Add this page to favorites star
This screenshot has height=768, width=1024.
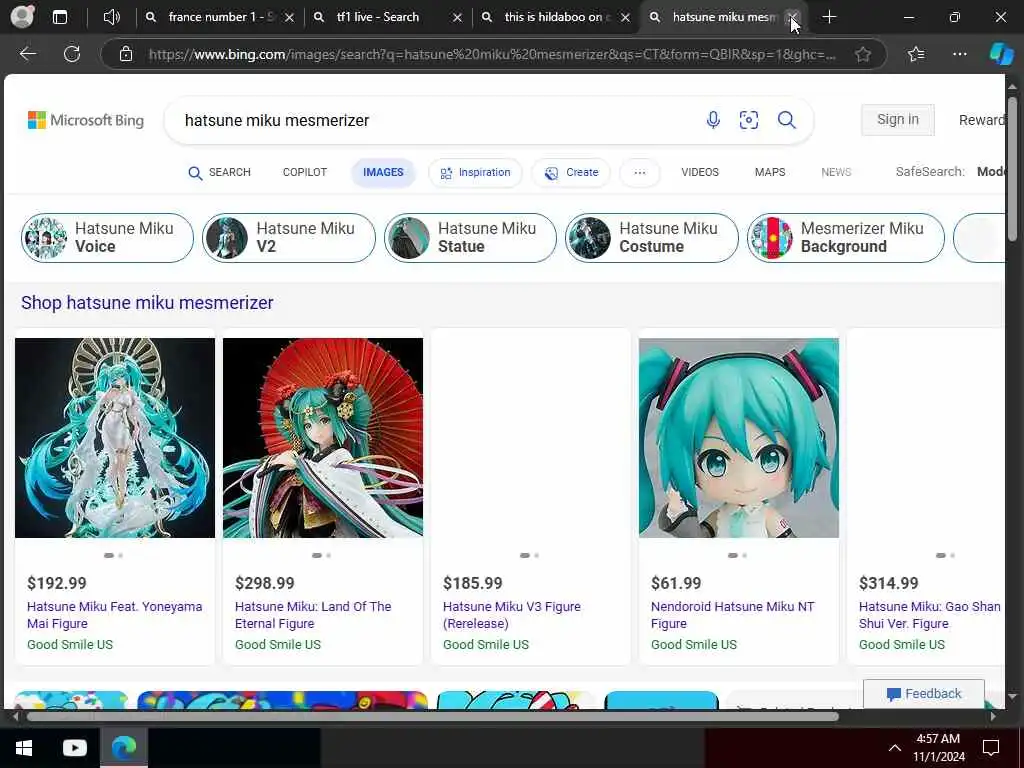pyautogui.click(x=863, y=54)
